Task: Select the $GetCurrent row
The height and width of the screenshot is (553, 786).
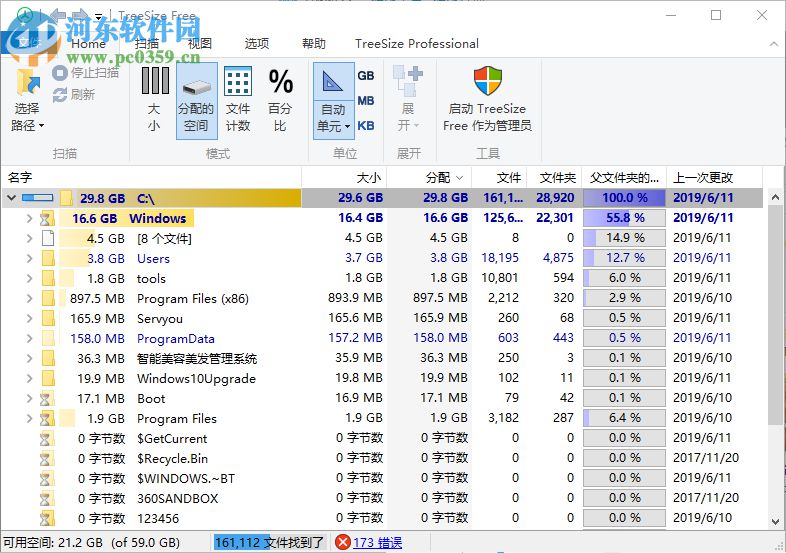Action: pyautogui.click(x=382, y=439)
